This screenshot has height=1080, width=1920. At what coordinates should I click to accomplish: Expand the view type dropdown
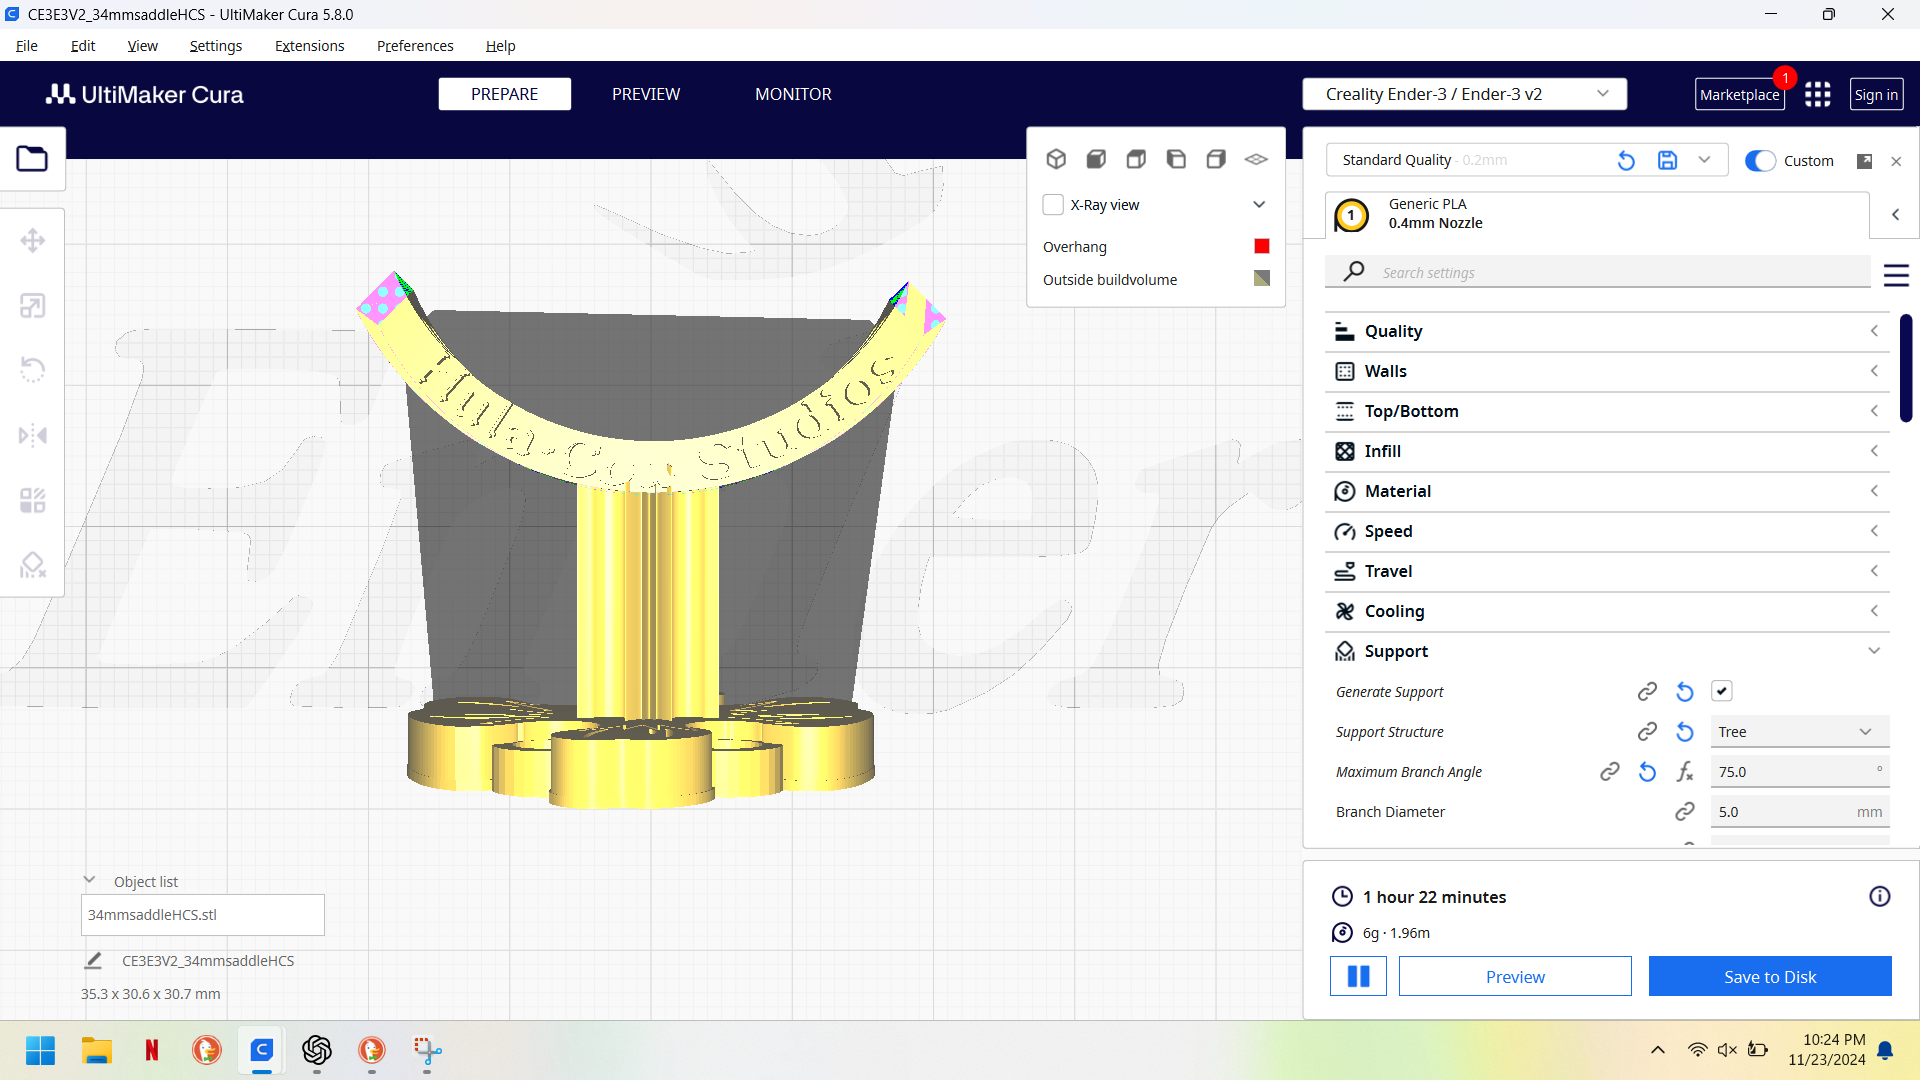[x=1259, y=205]
